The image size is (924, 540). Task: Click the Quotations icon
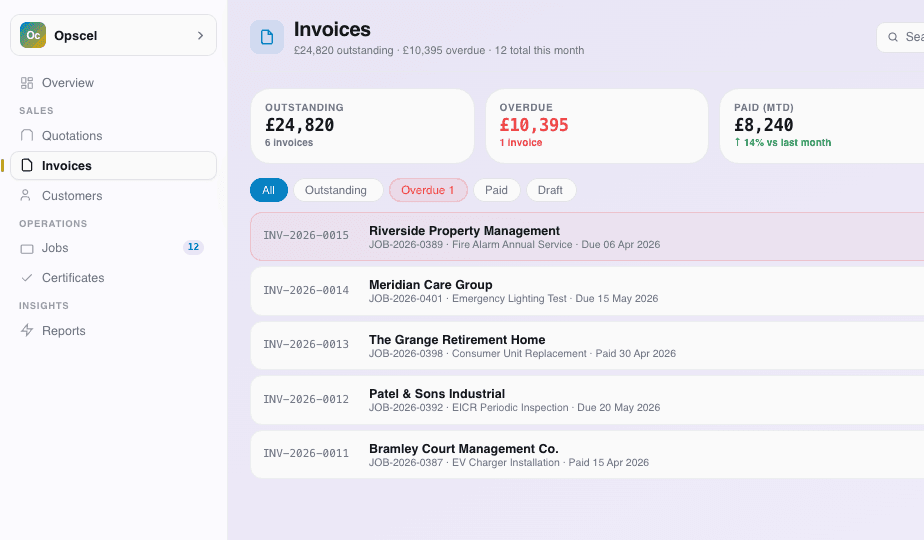pos(27,136)
